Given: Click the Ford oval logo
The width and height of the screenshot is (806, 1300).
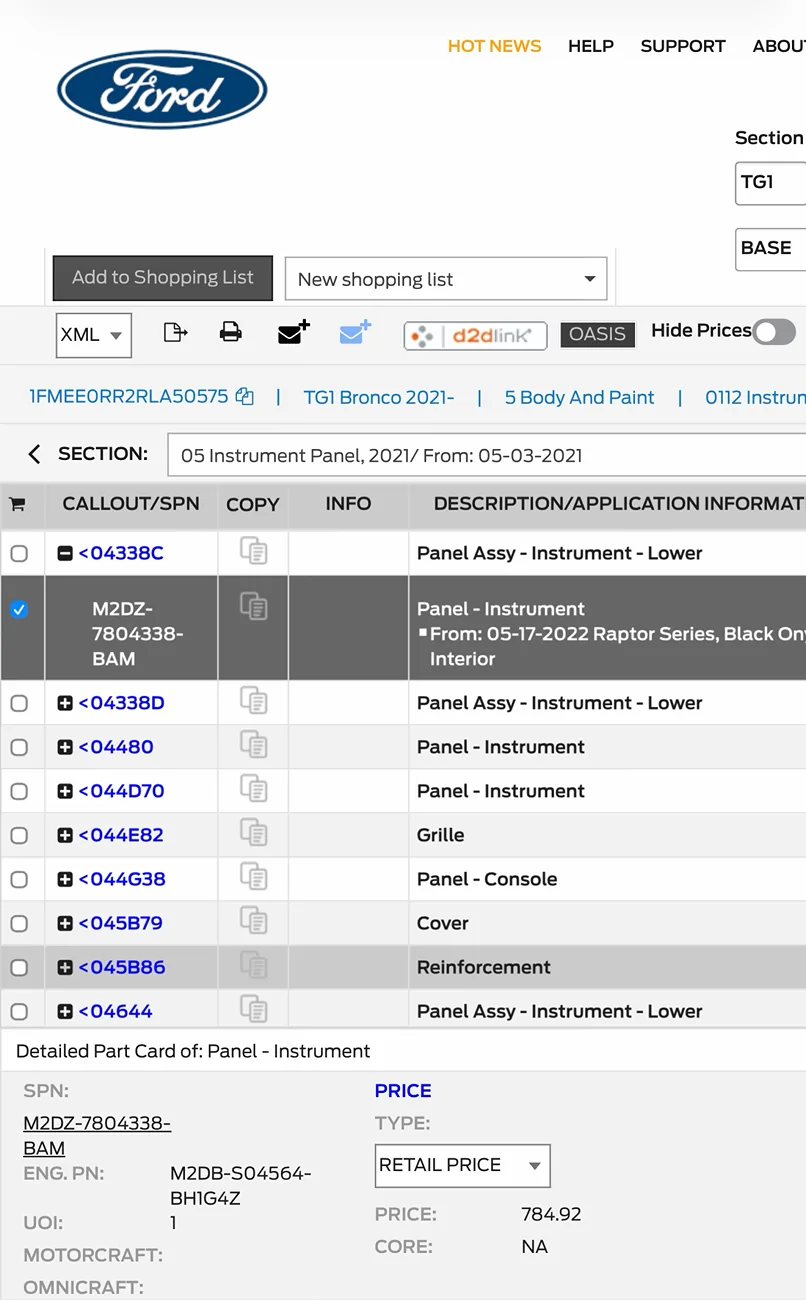Looking at the screenshot, I should click(162, 90).
